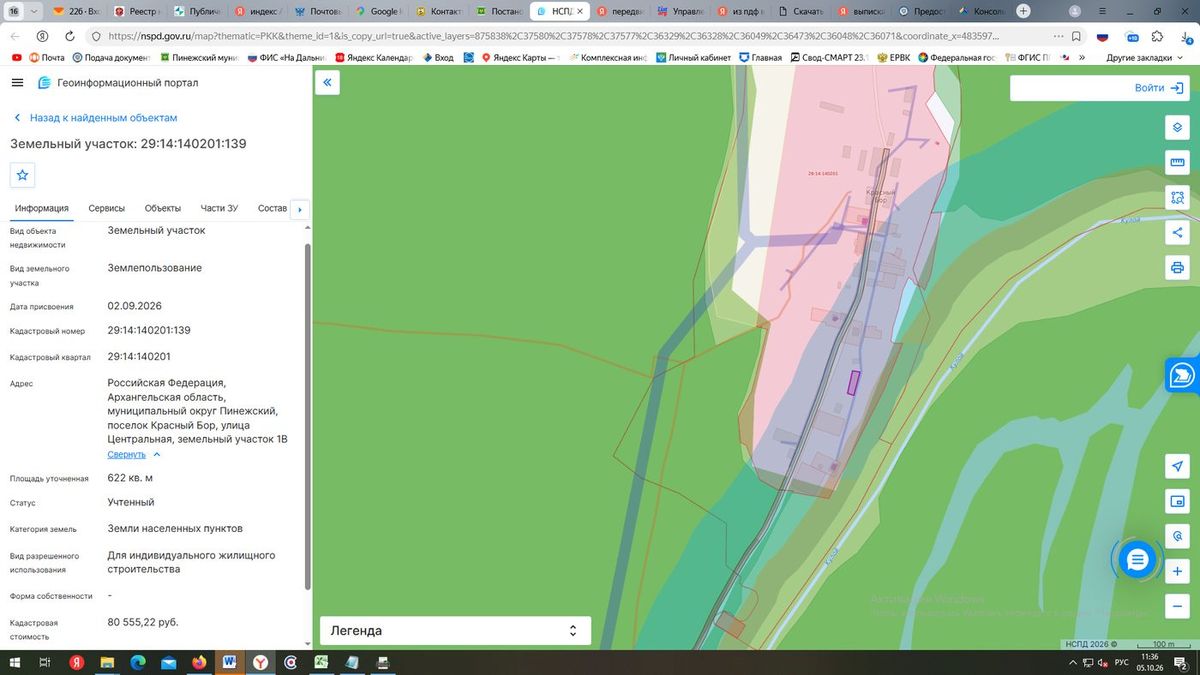Add the land plot to favorites (star)
This screenshot has height=675, width=1200.
[23, 175]
